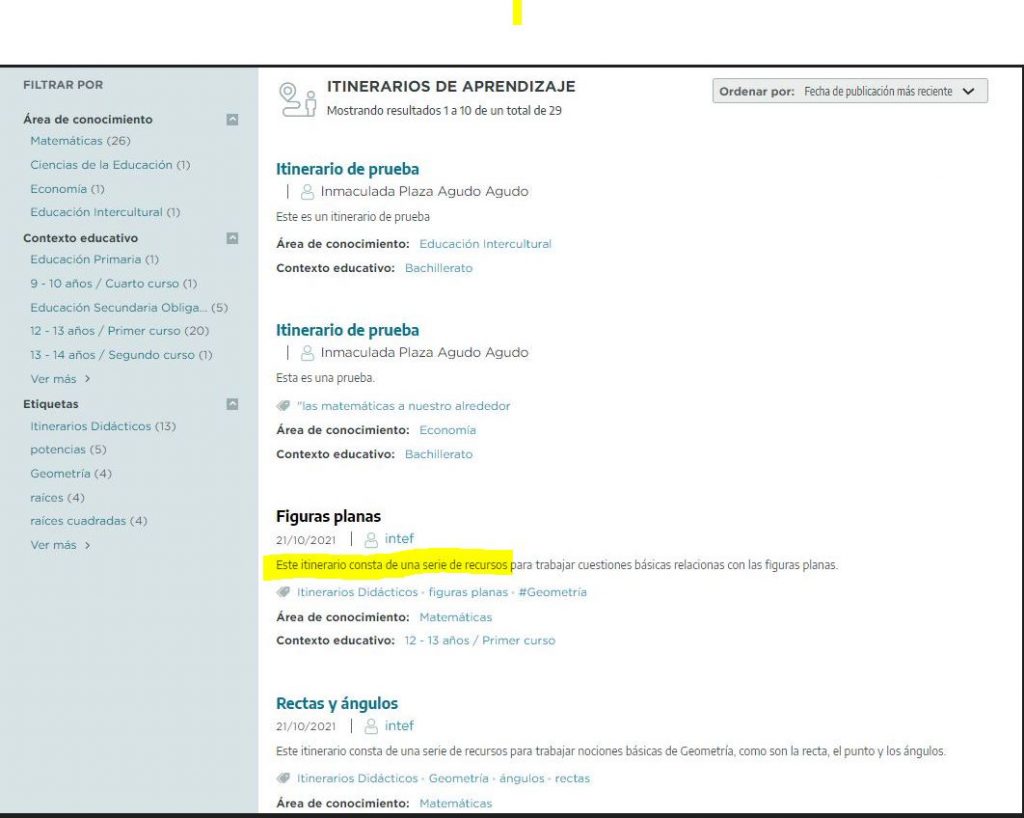Click 'Este es un itinerario de prueba' description
Viewport: 1024px width, 818px height.
tap(353, 217)
